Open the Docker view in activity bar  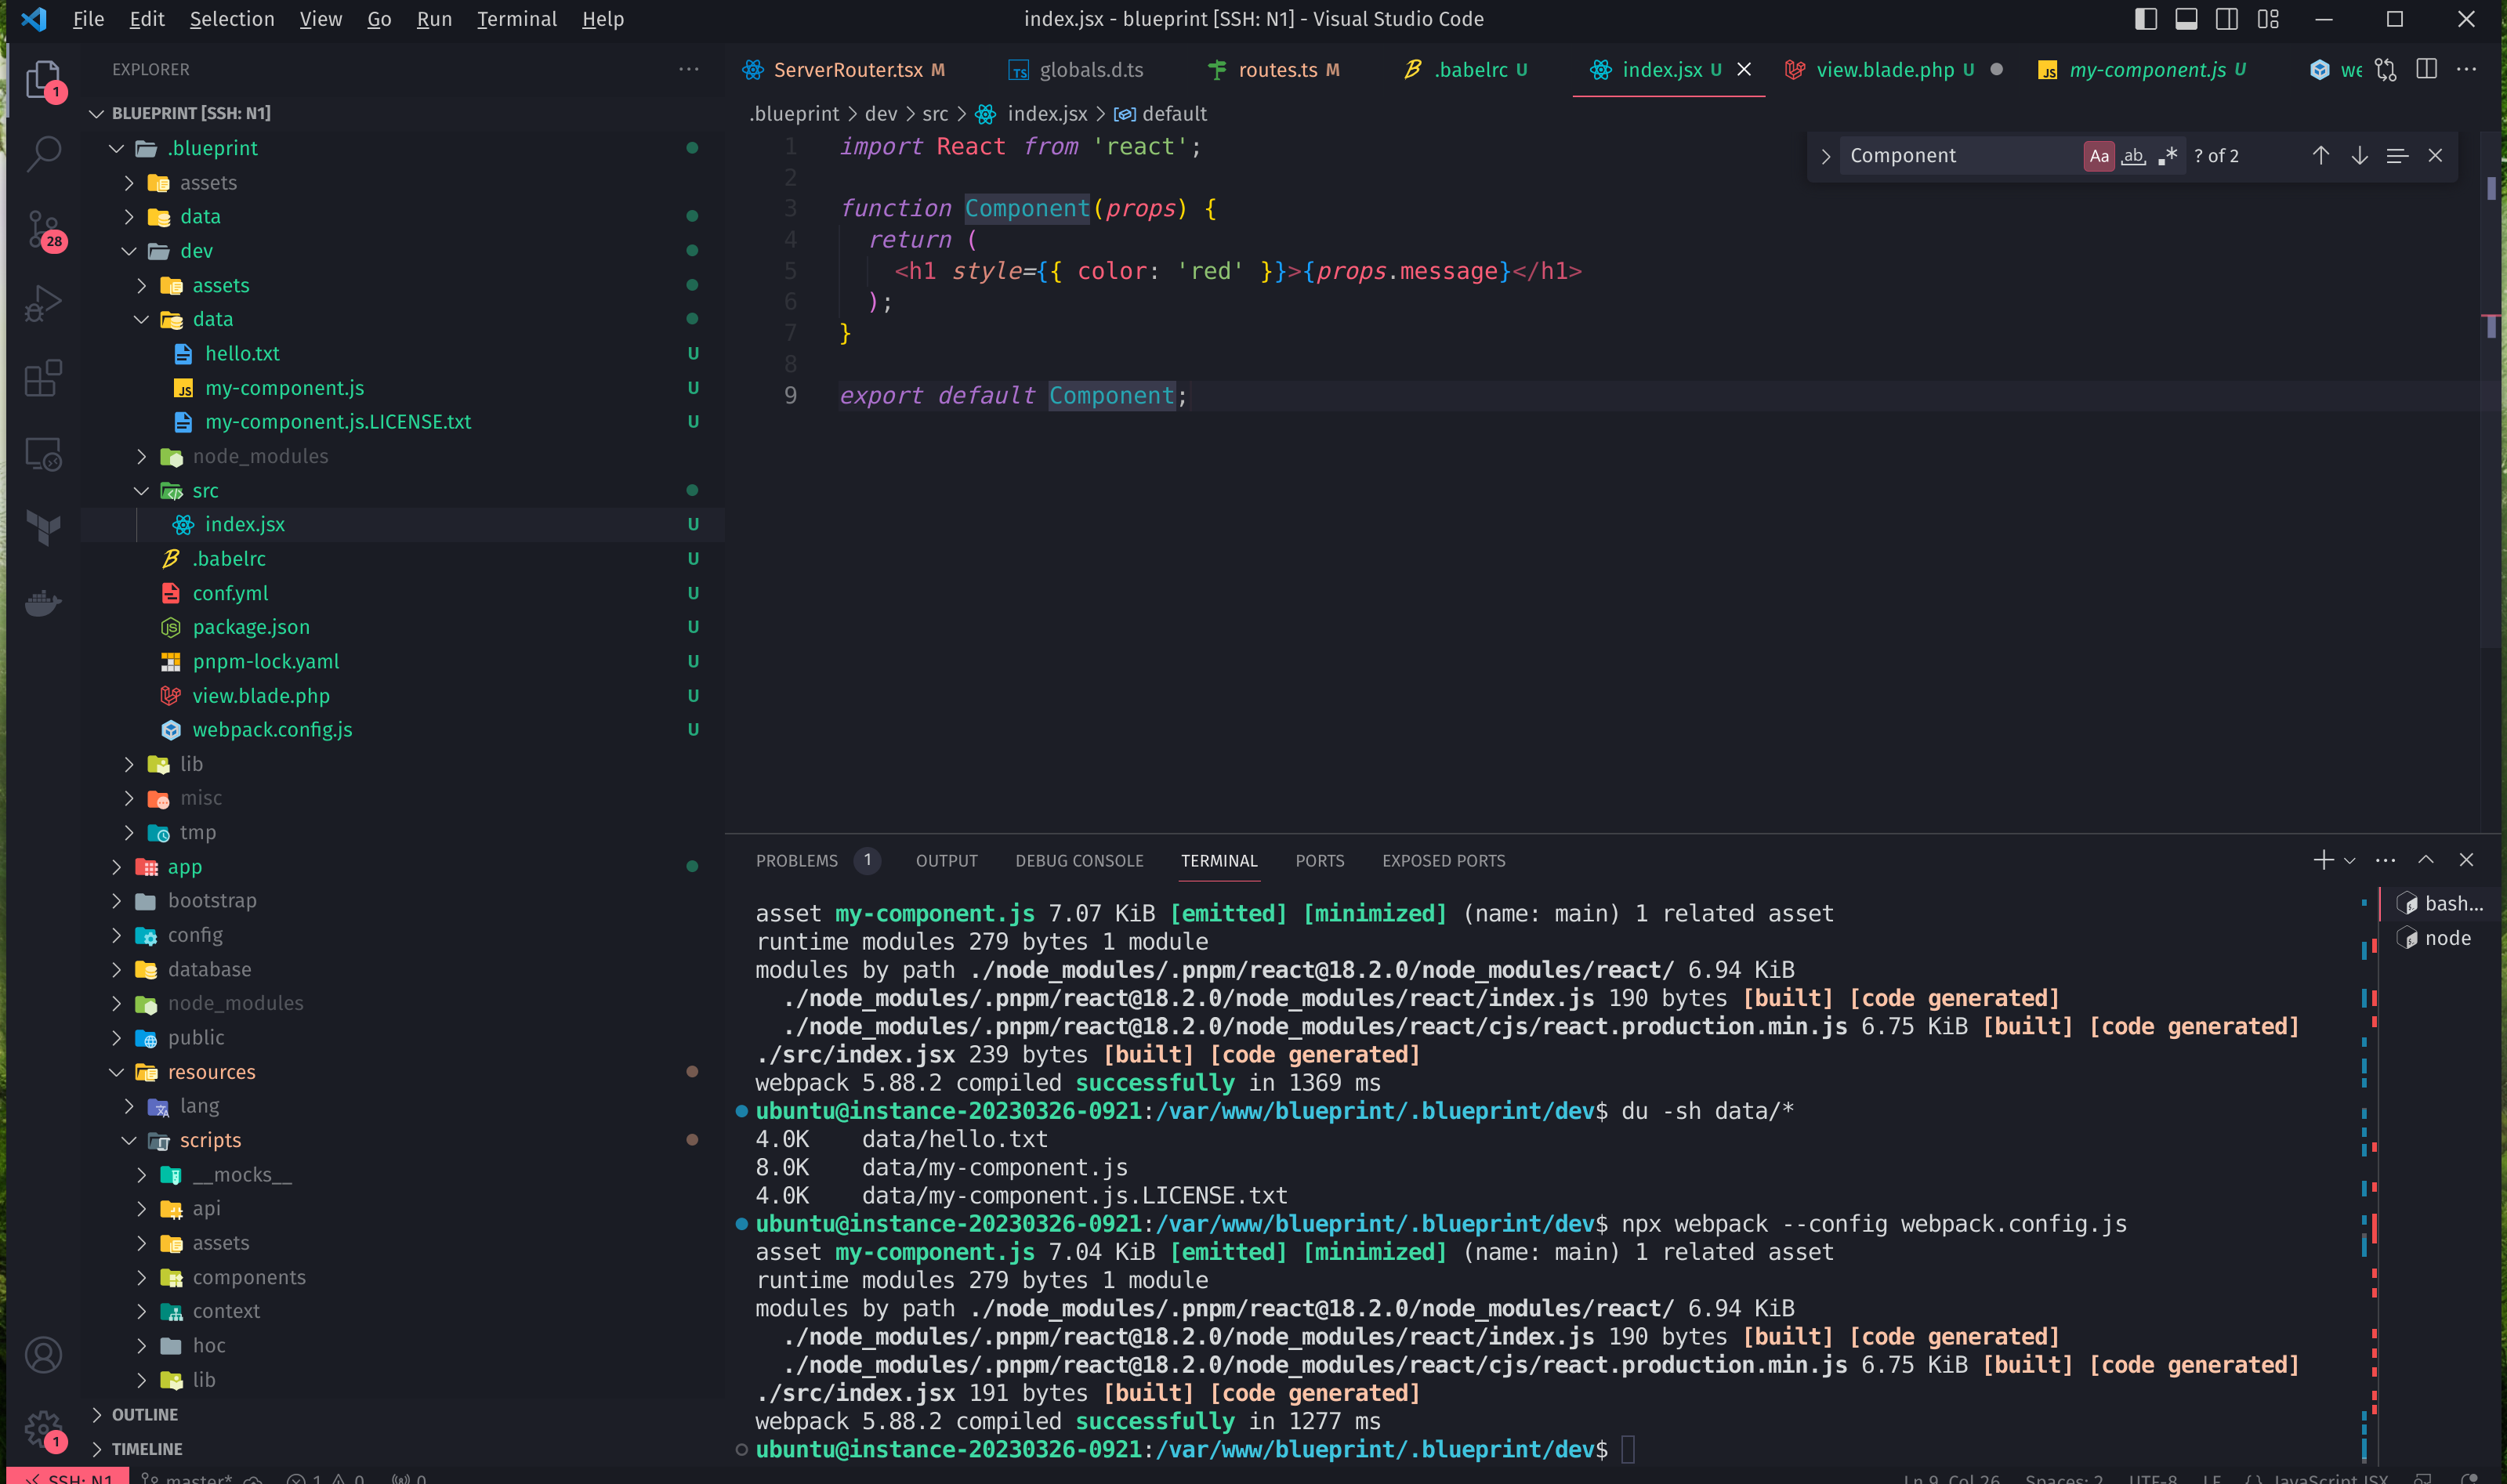coord(43,603)
